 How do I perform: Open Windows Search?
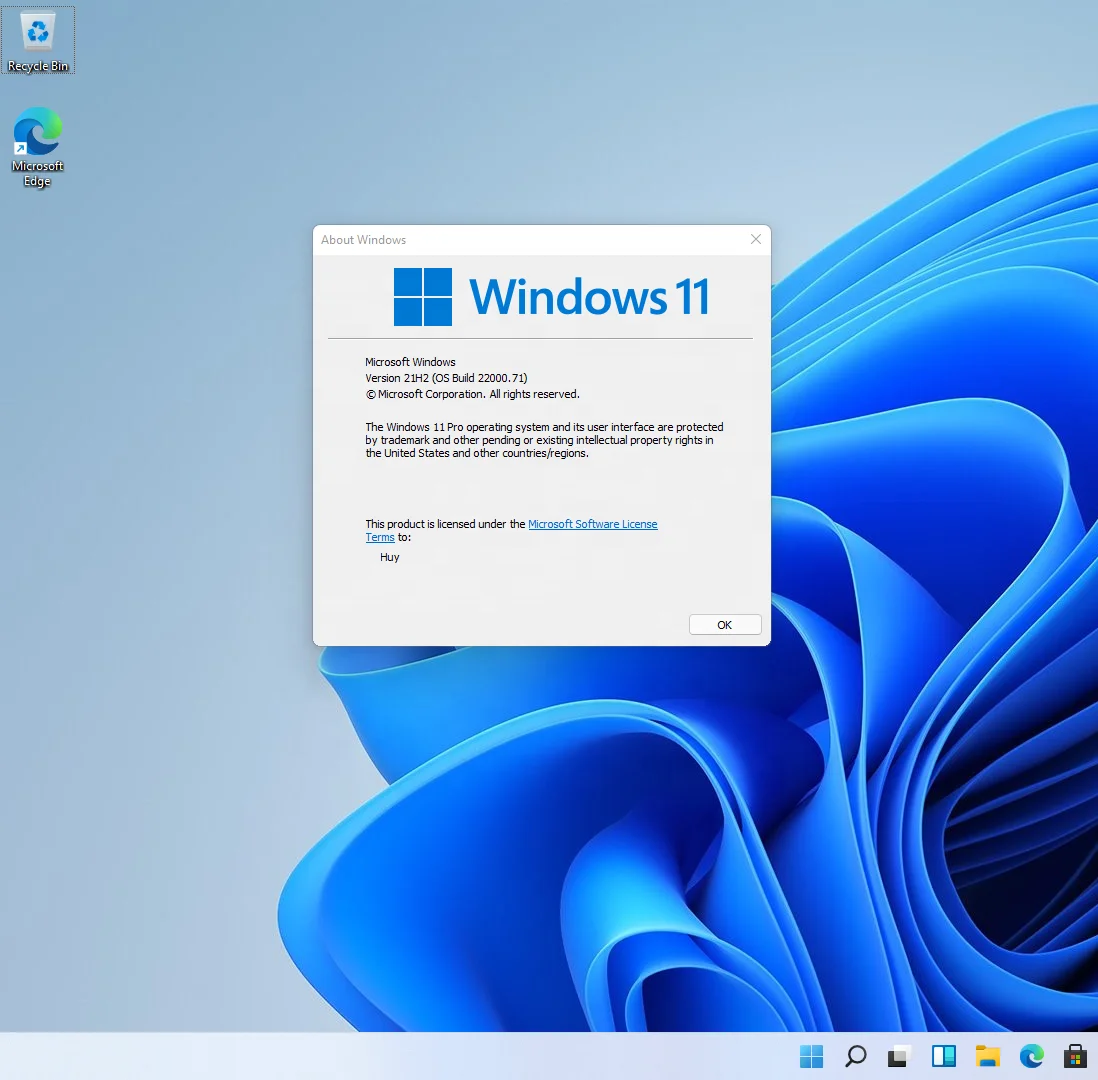pos(855,1056)
